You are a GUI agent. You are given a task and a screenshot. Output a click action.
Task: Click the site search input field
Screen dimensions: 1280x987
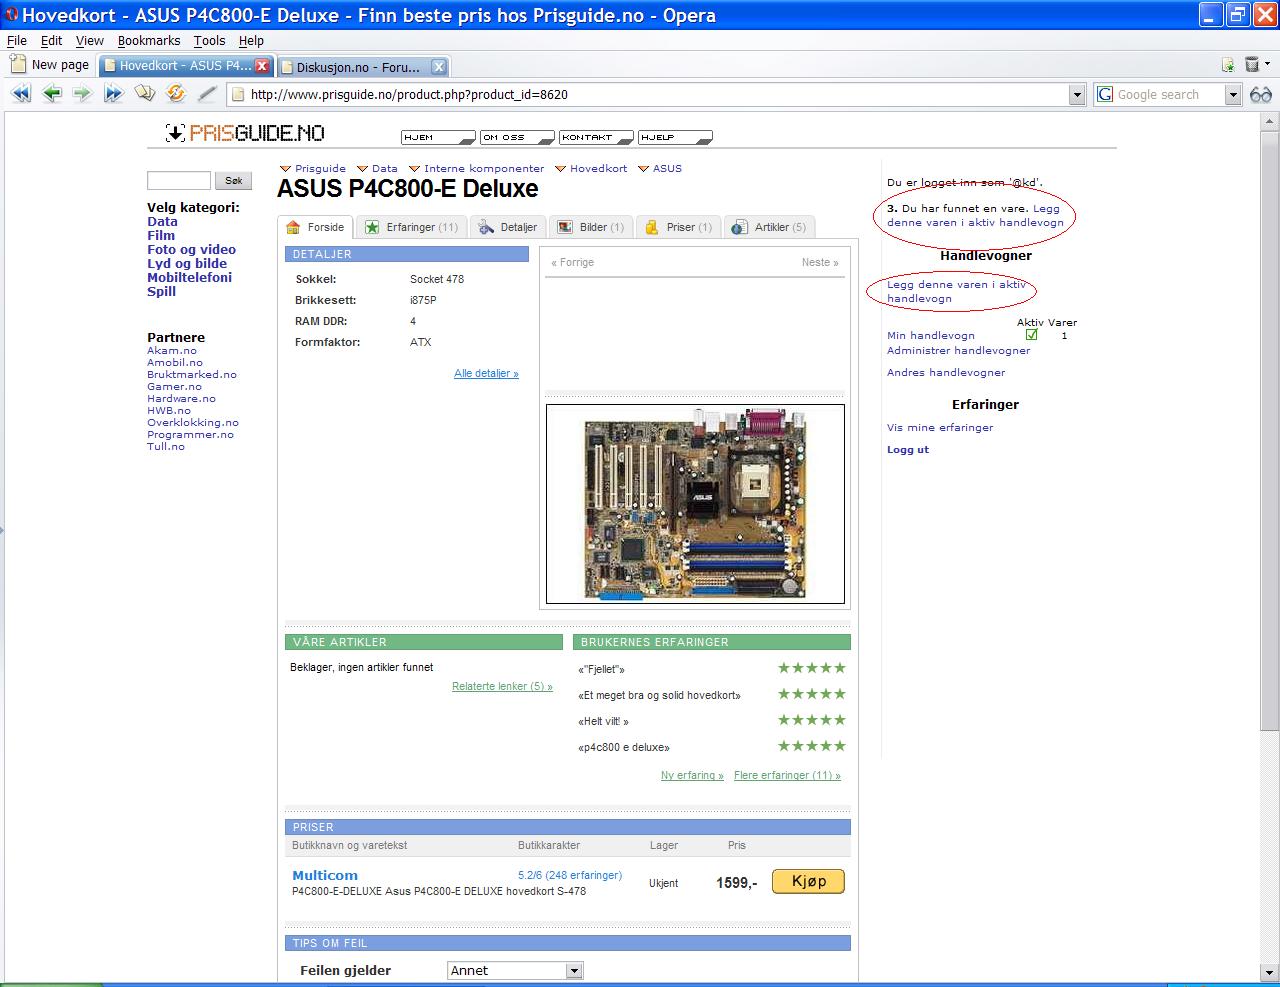pos(179,181)
